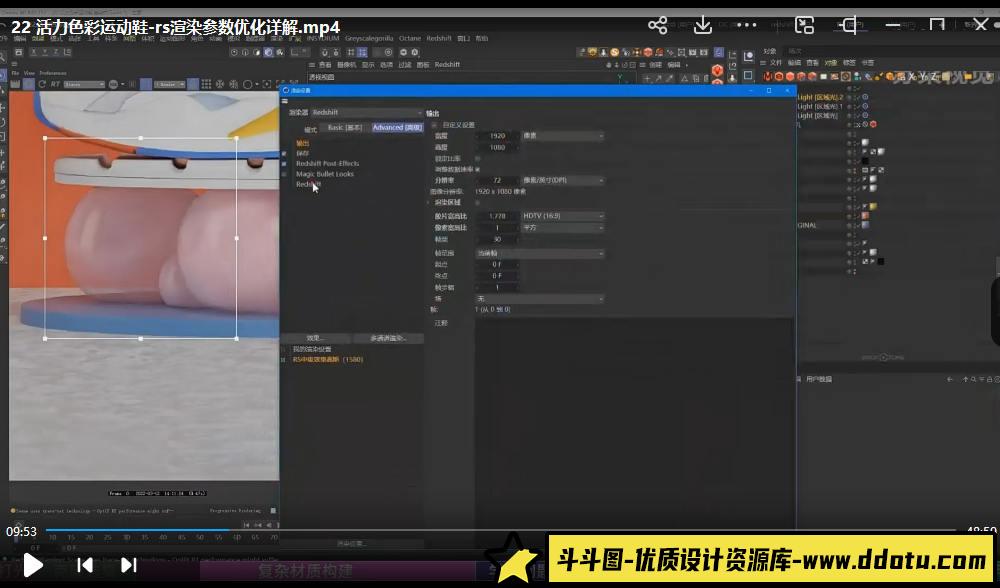Open Redshift menu in viewport menu bar

(x=447, y=64)
